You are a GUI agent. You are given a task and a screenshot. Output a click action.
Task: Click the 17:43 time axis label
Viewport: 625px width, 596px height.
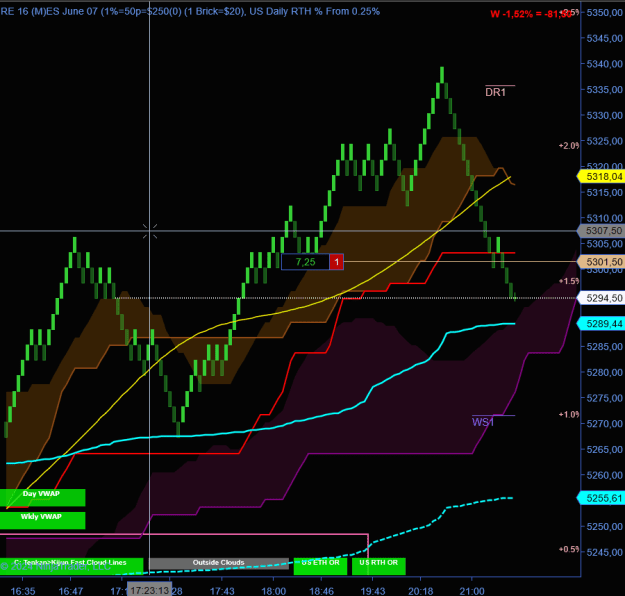222,591
